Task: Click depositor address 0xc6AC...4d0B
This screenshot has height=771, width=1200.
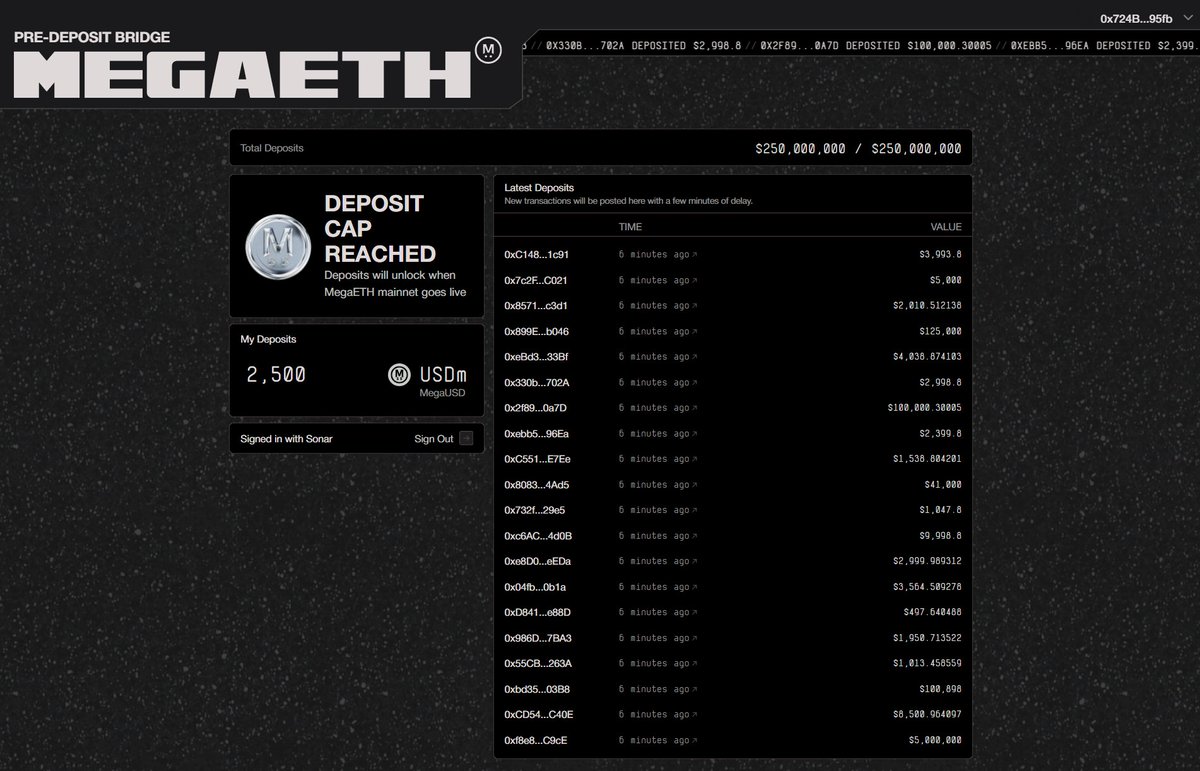Action: 538,535
